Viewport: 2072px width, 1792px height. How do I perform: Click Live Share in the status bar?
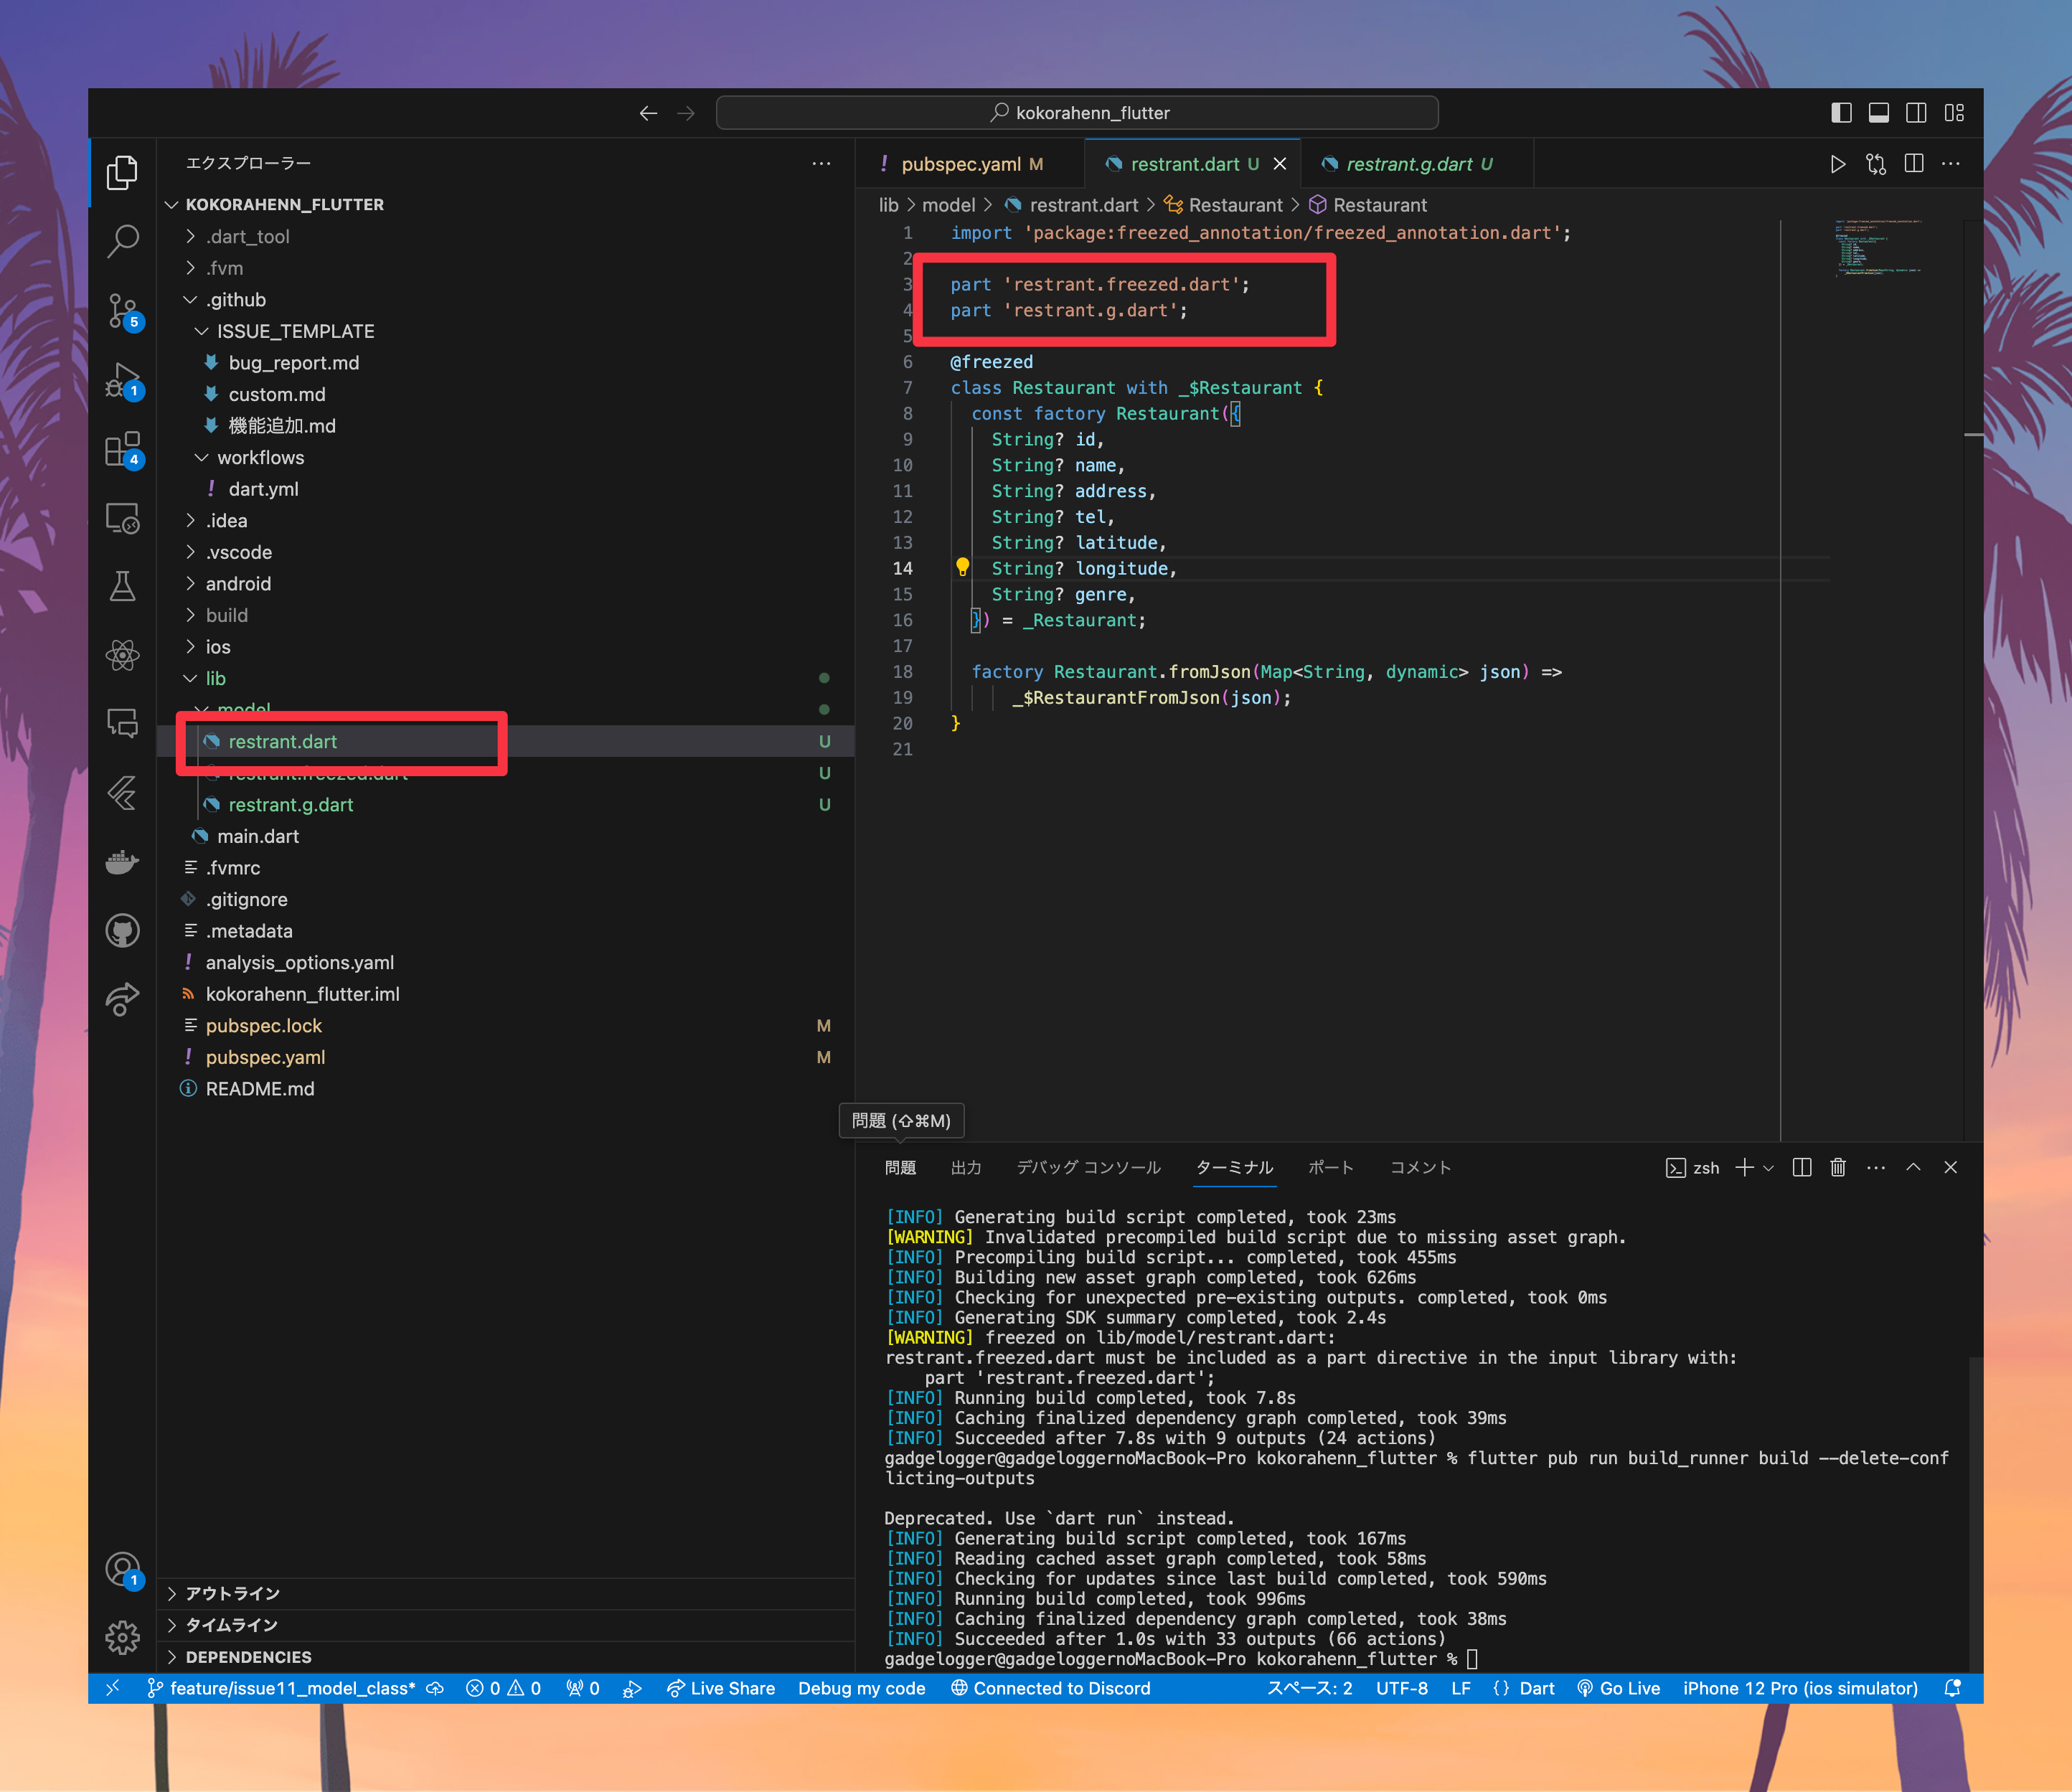pyautogui.click(x=721, y=1689)
